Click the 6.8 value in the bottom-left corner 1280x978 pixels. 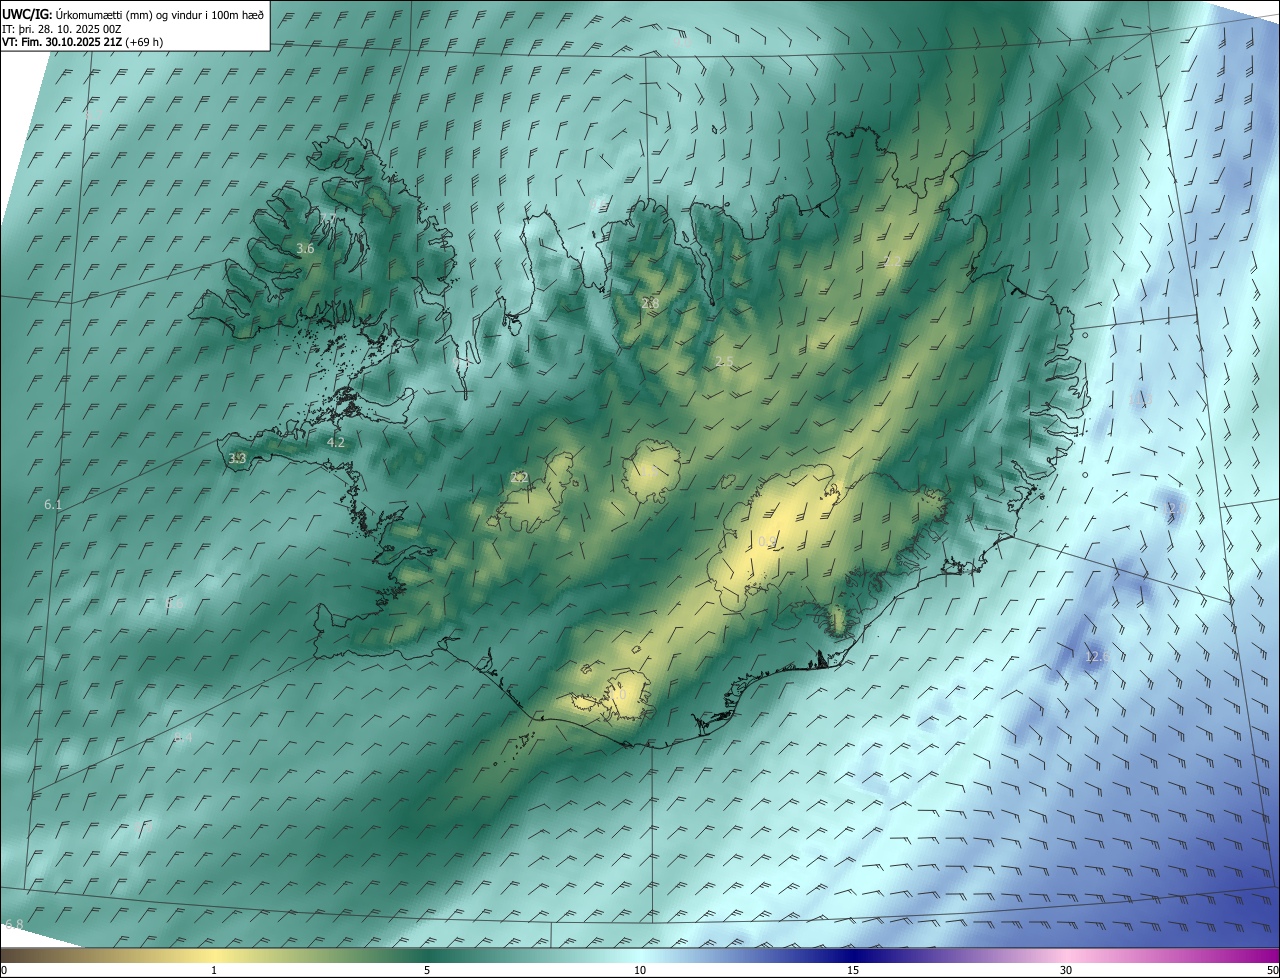(x=14, y=924)
